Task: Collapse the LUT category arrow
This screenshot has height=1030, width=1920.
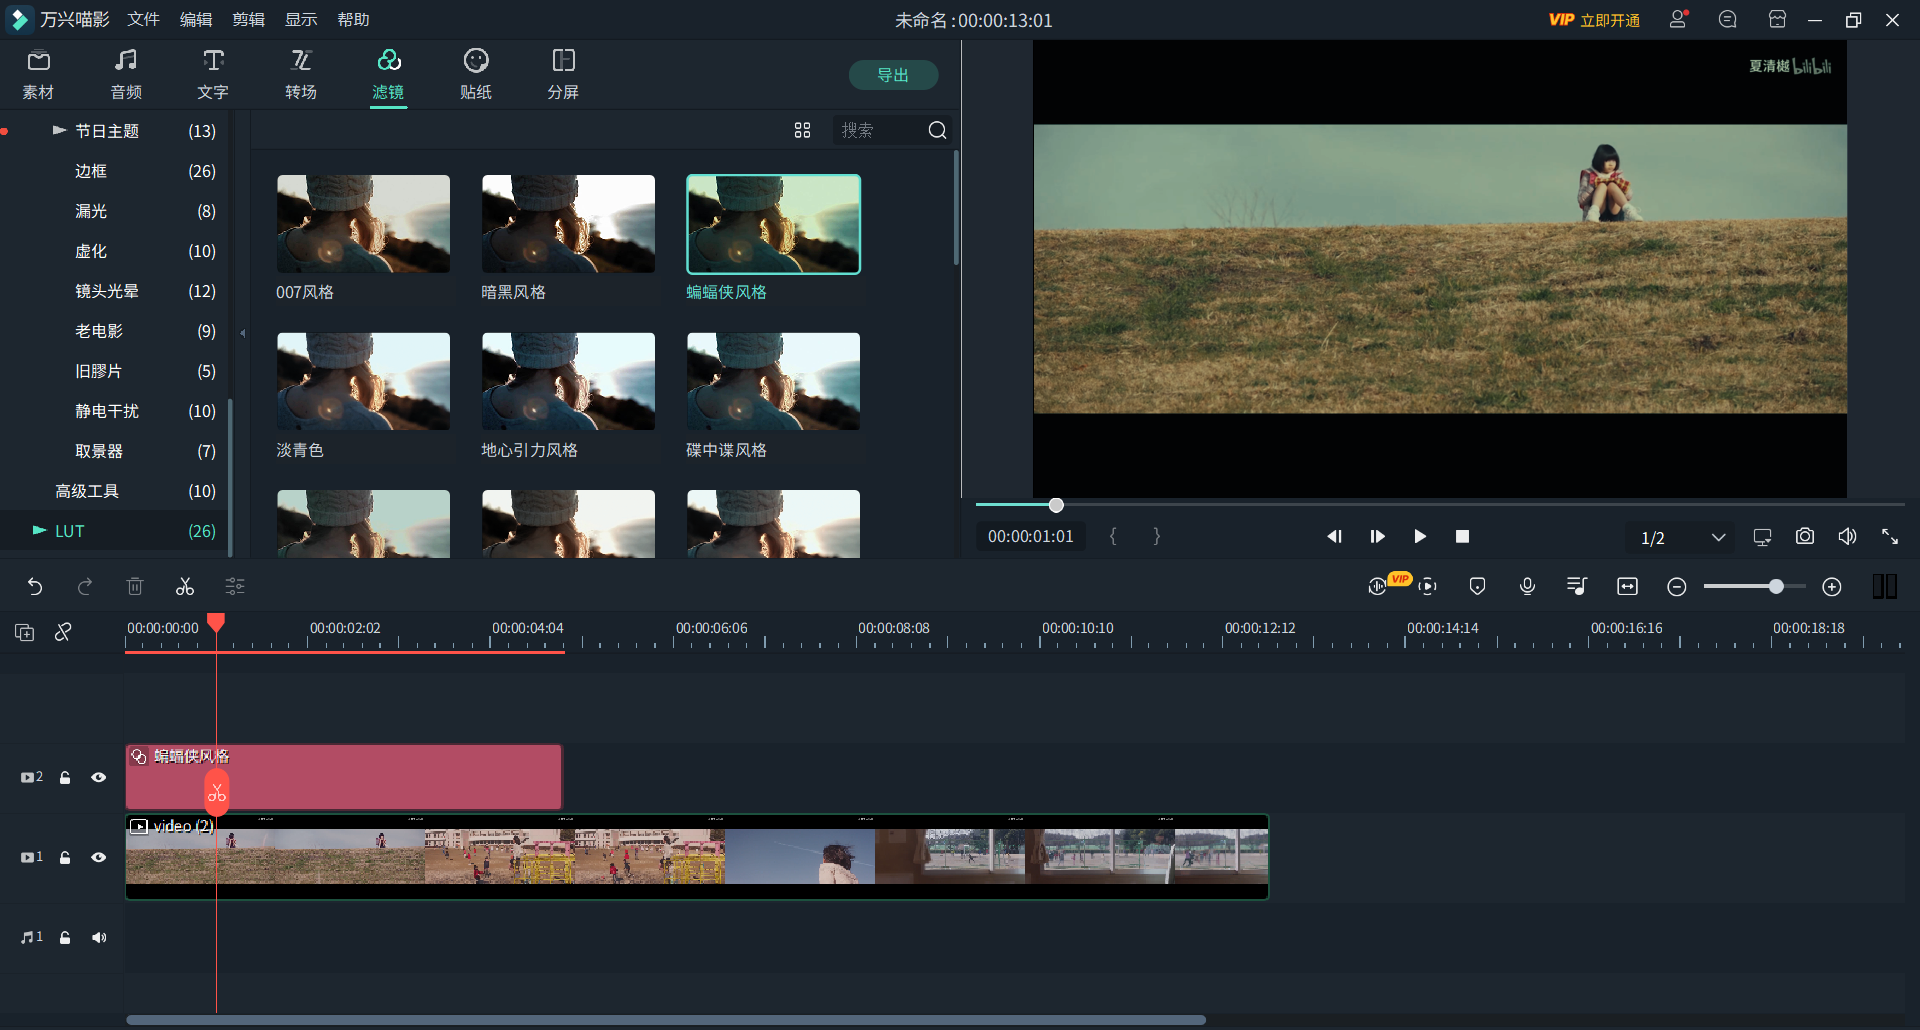Action: point(40,531)
